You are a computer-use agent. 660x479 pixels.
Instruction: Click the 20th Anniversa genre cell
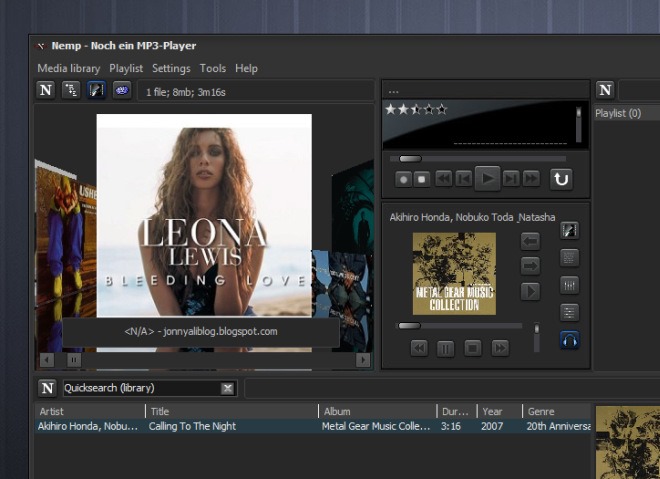[x=558, y=426]
